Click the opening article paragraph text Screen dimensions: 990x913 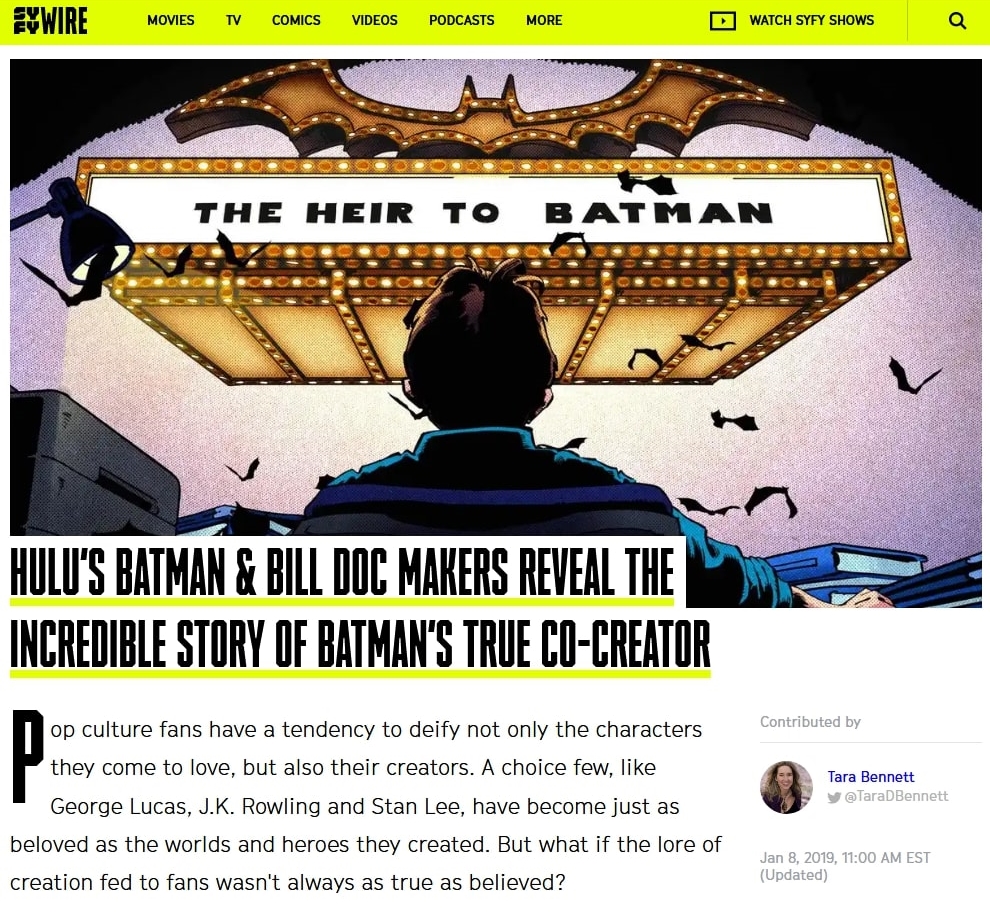(366, 806)
